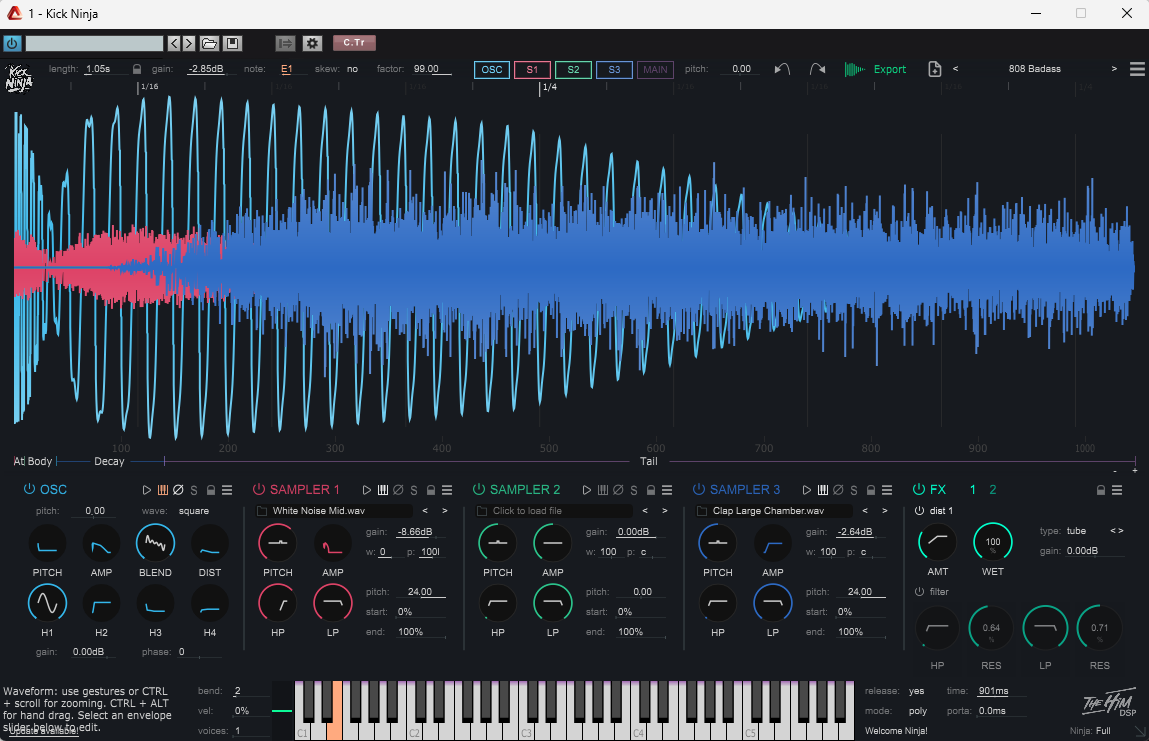Enable the FX filter power toggle

(x=920, y=591)
